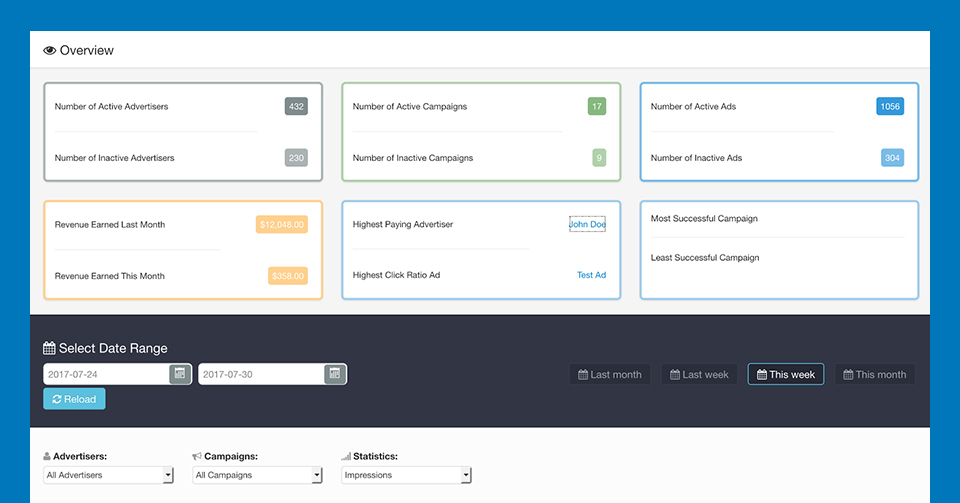
Task: Click the end date field 2017-07-30
Action: [x=261, y=374]
